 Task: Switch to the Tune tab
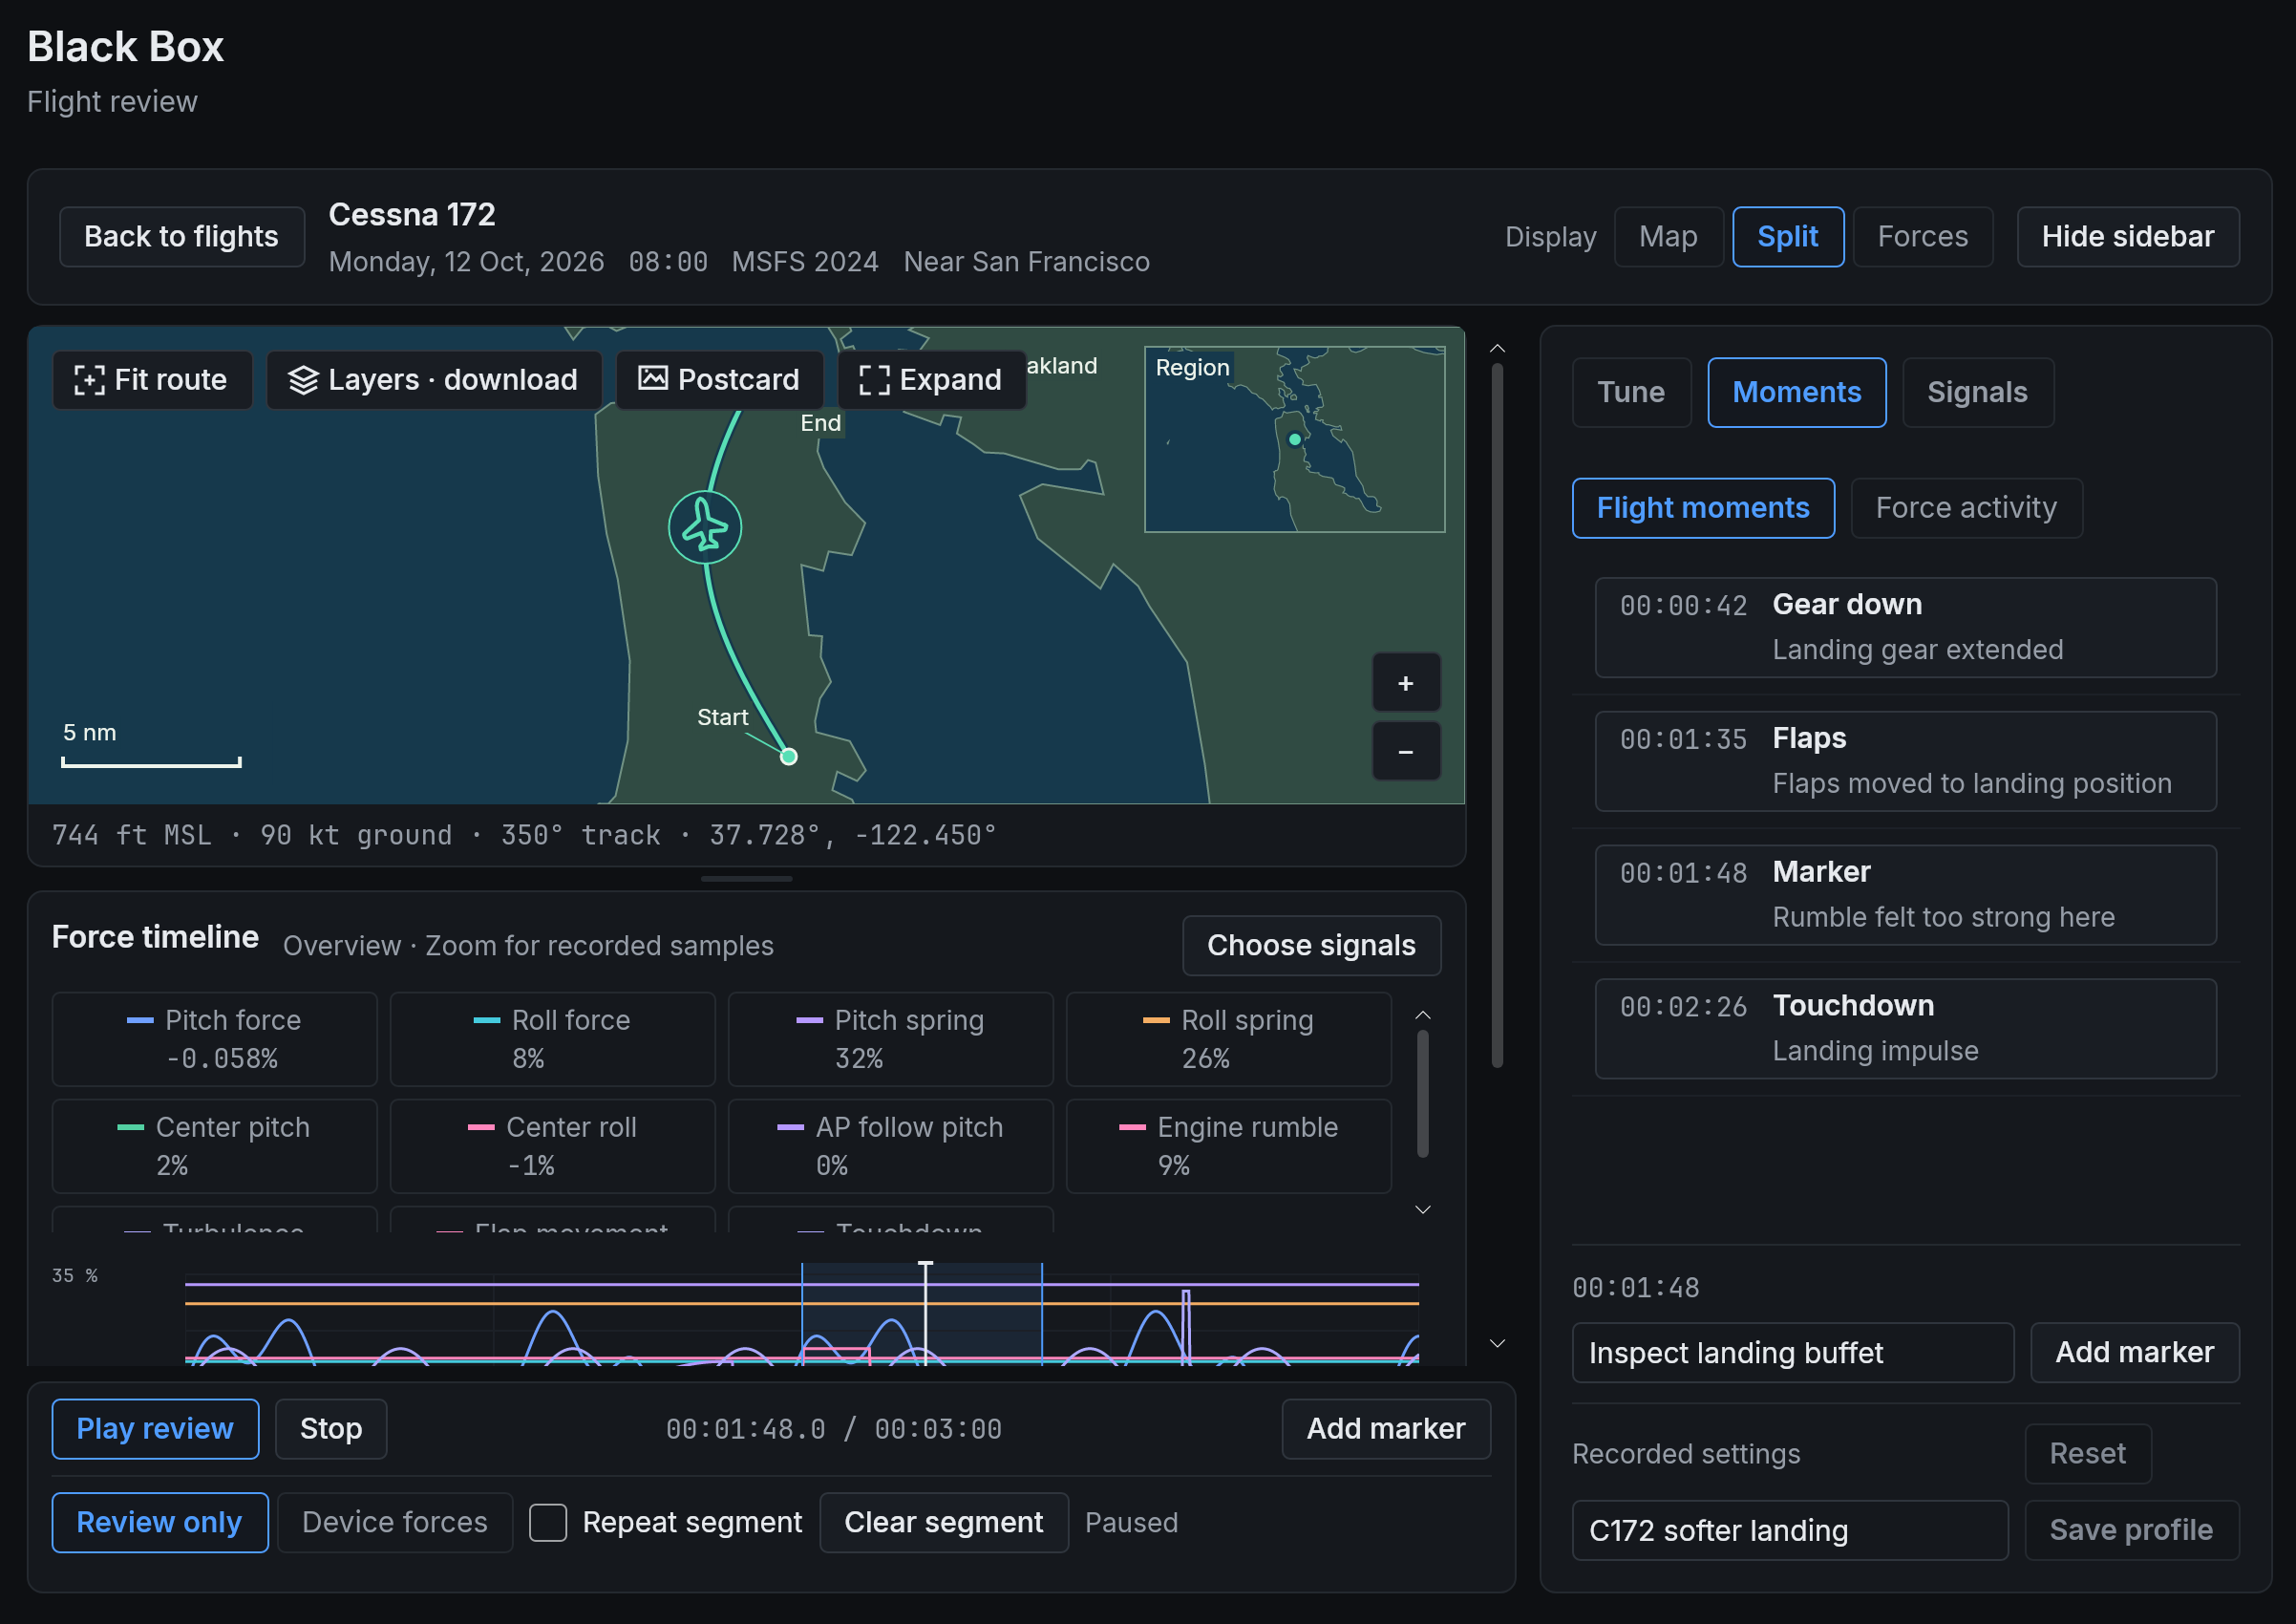[x=1631, y=392]
